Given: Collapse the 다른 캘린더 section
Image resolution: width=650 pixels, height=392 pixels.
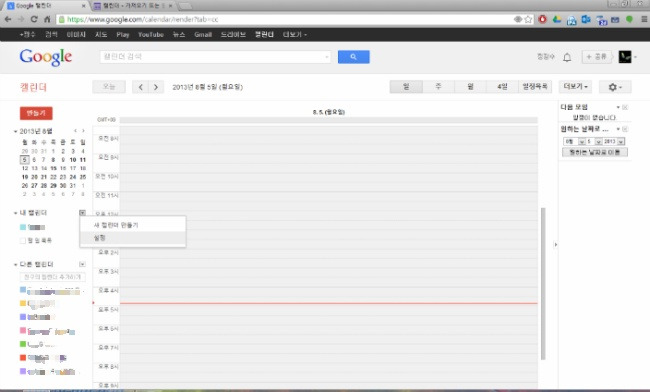Looking at the screenshot, I should tap(15, 264).
